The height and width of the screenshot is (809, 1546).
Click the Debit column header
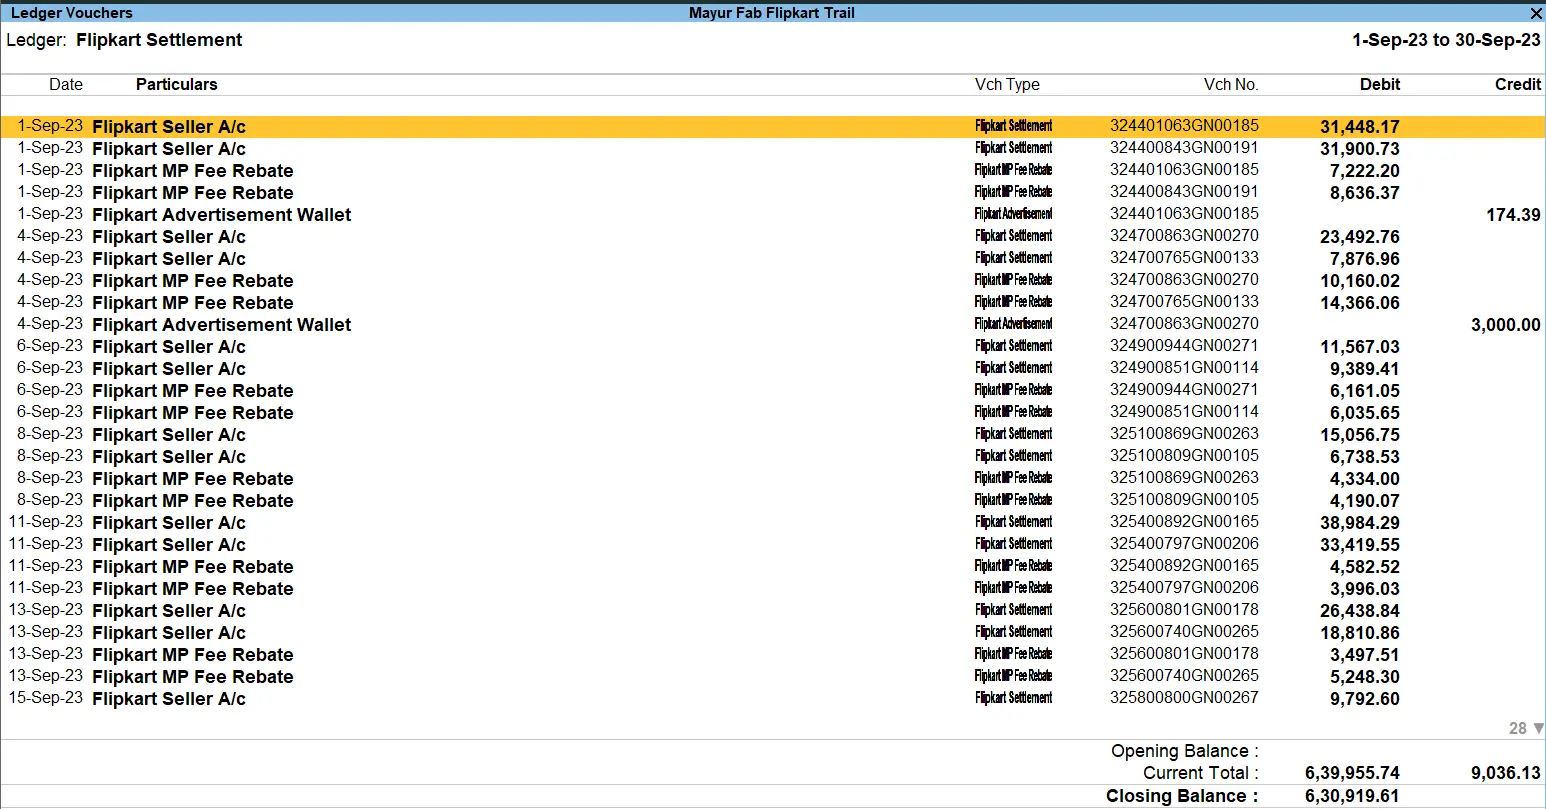tap(1379, 85)
